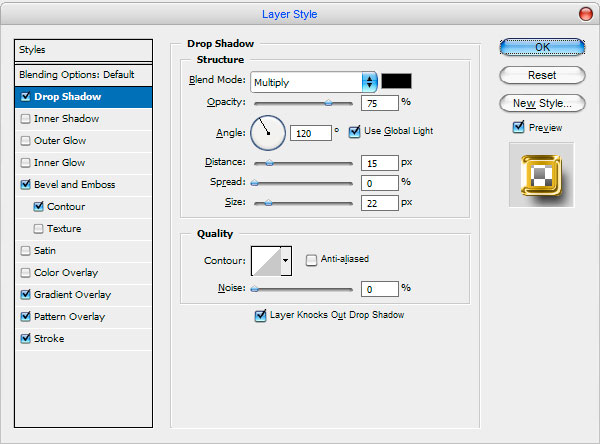Open Bevel and Emboss settings
This screenshot has width=600, height=444.
coord(75,184)
